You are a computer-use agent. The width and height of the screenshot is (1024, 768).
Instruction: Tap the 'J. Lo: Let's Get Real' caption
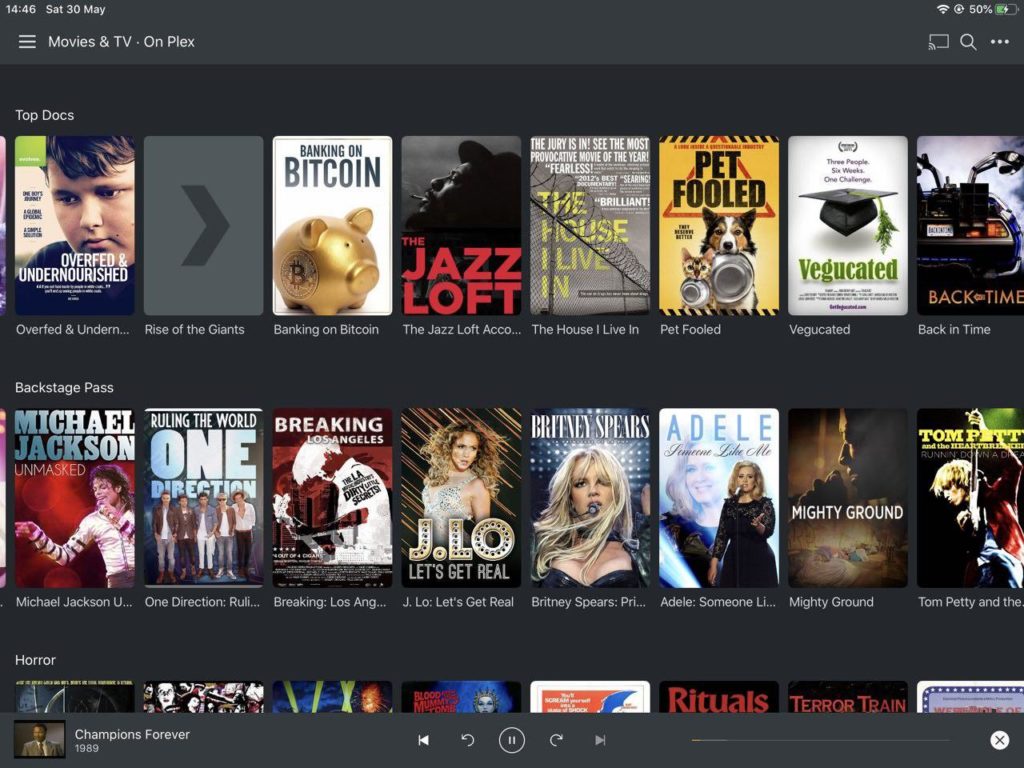[458, 602]
